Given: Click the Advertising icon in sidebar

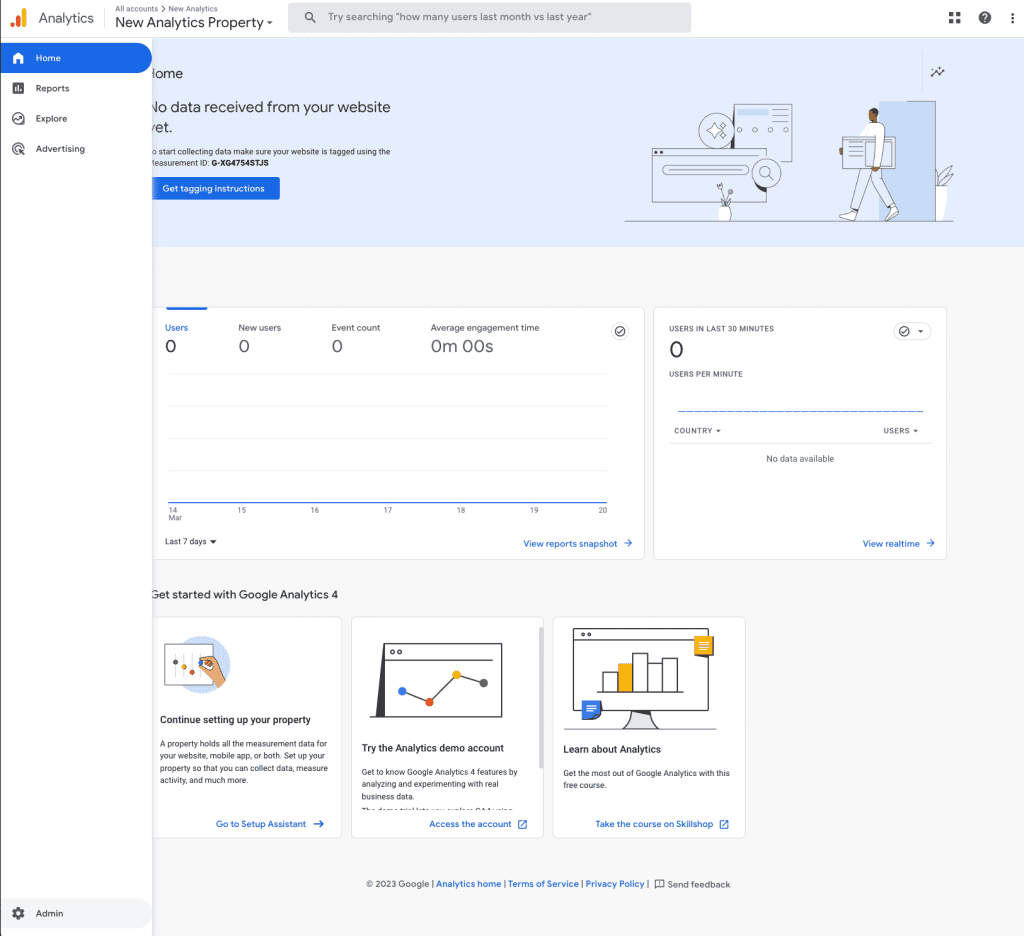Looking at the screenshot, I should pos(18,149).
